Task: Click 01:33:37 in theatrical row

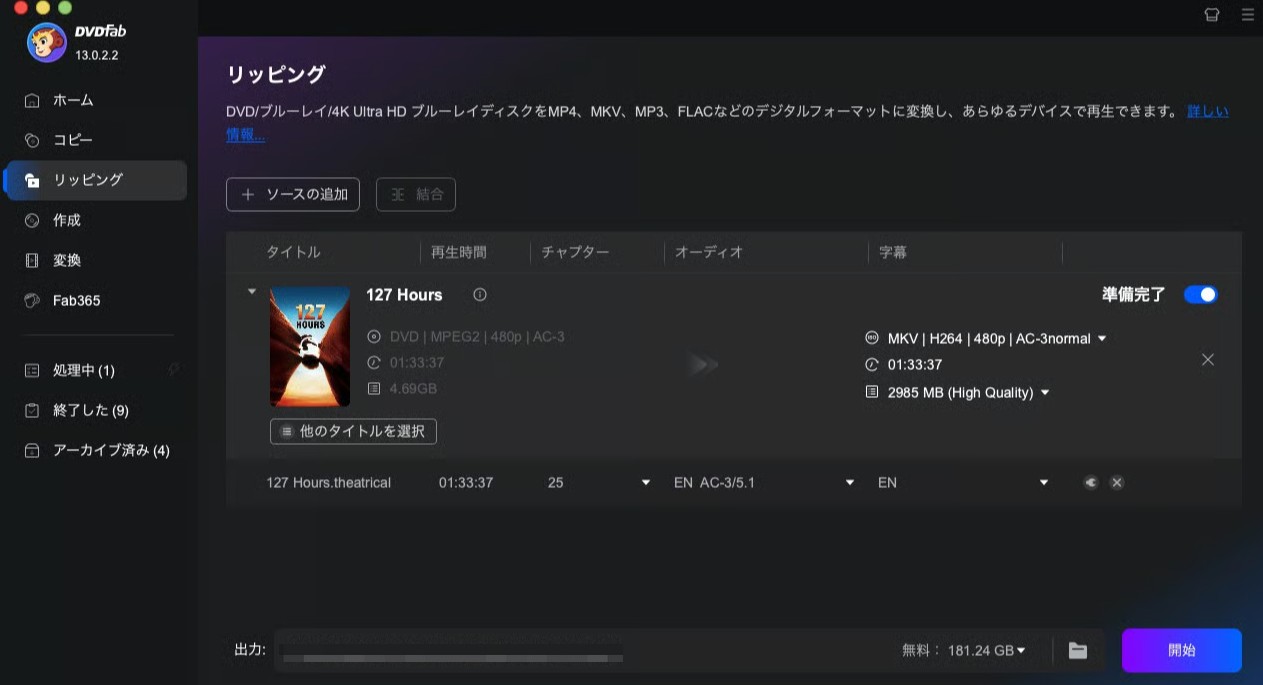Action: coord(466,482)
